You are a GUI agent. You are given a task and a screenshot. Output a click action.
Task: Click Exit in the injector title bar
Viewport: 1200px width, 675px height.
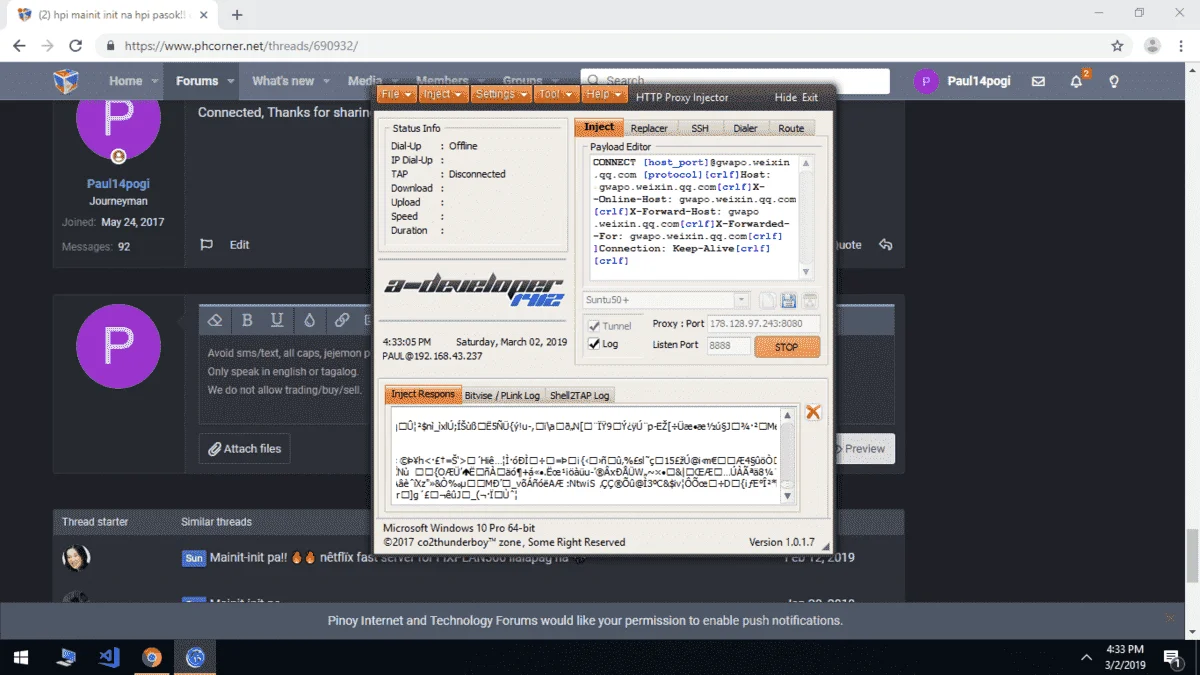pos(810,98)
